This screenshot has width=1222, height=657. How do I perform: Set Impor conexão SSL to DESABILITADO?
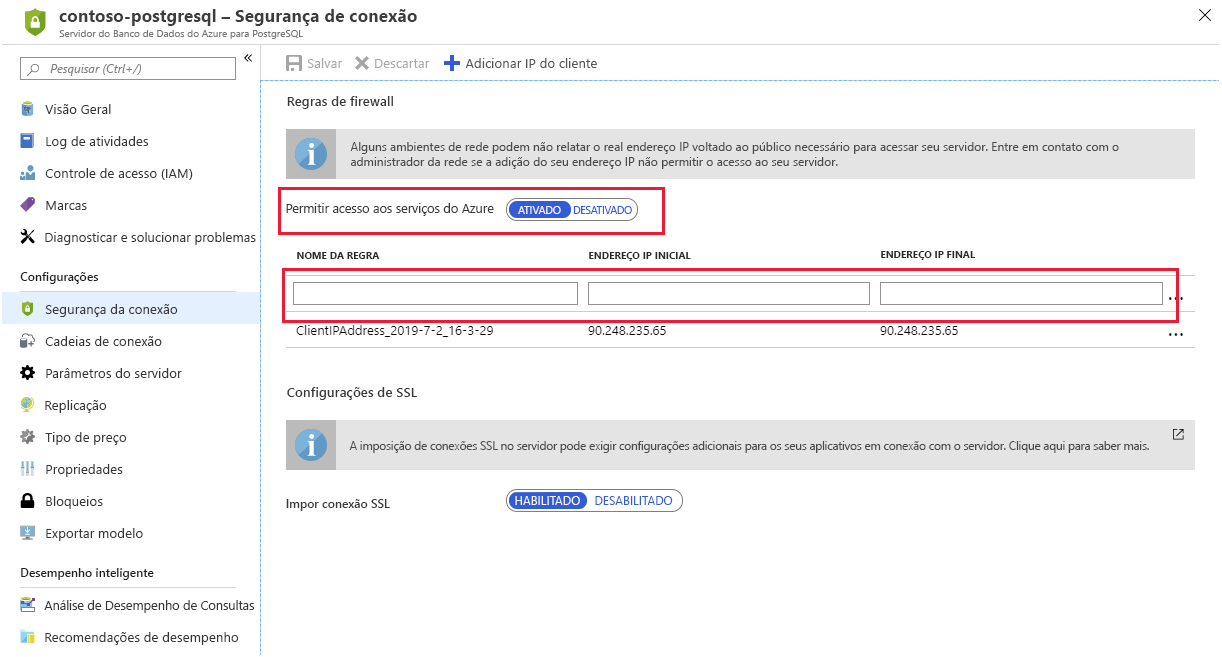[634, 500]
